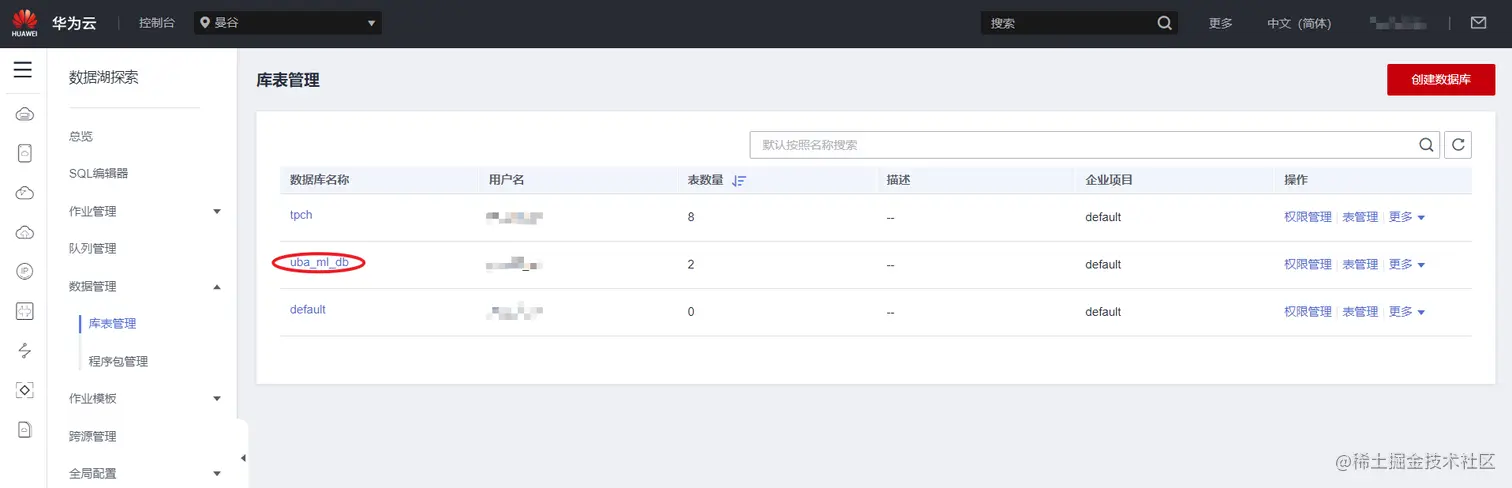
Task: Click the 数据库名称 column header
Action: point(319,181)
